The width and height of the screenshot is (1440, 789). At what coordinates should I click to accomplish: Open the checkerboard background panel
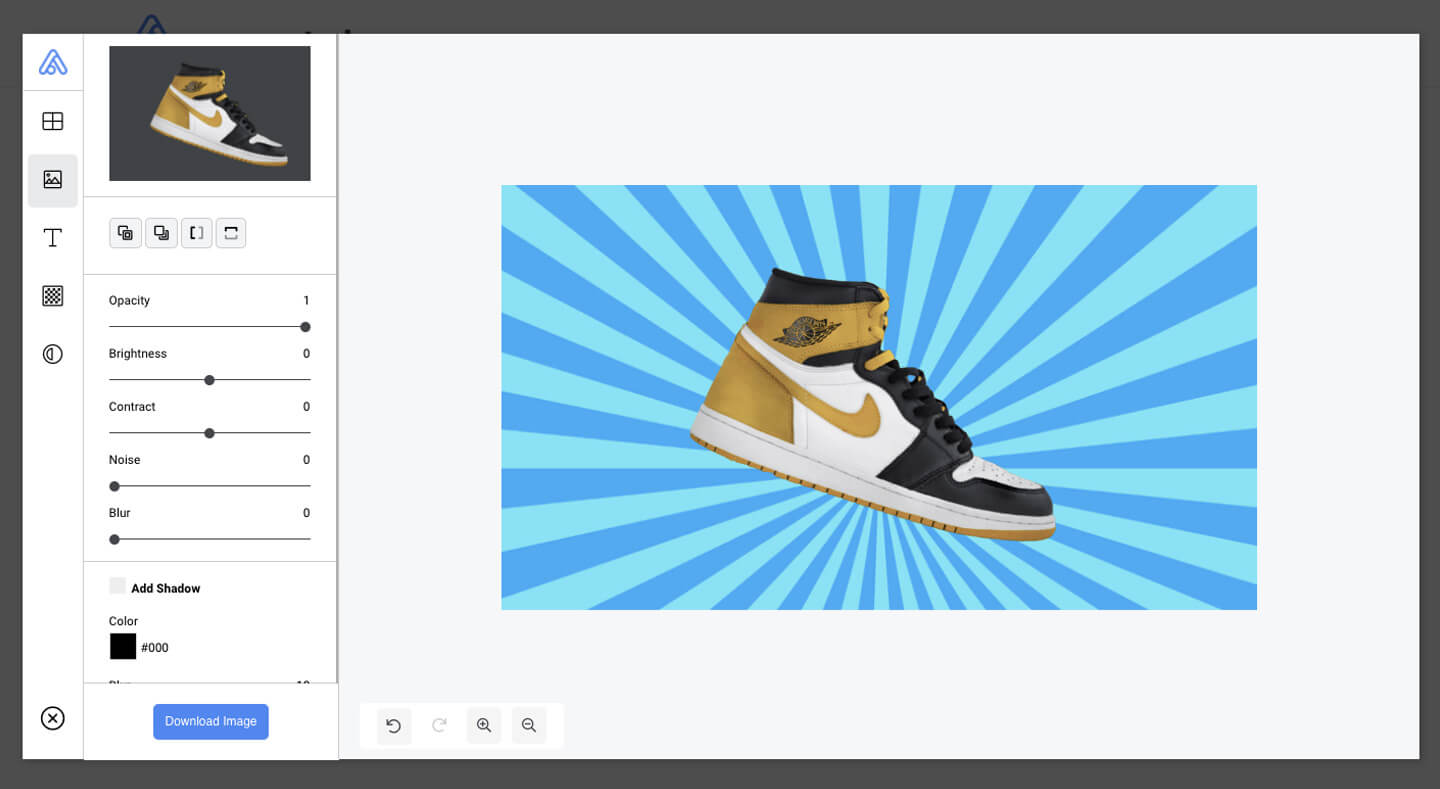click(x=53, y=296)
